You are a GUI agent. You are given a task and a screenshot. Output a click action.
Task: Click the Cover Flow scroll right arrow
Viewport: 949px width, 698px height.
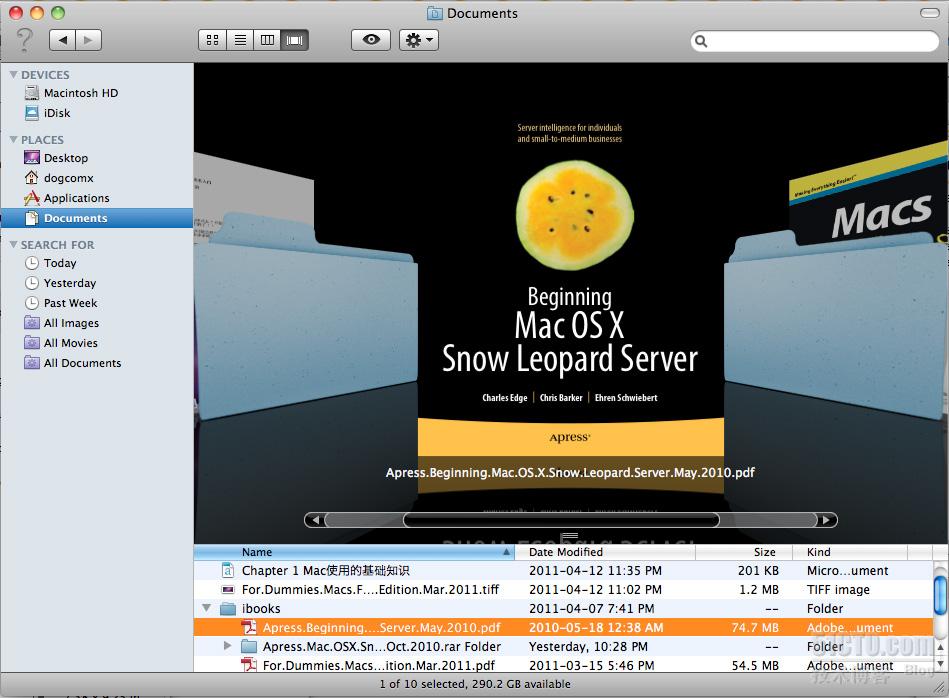[827, 520]
